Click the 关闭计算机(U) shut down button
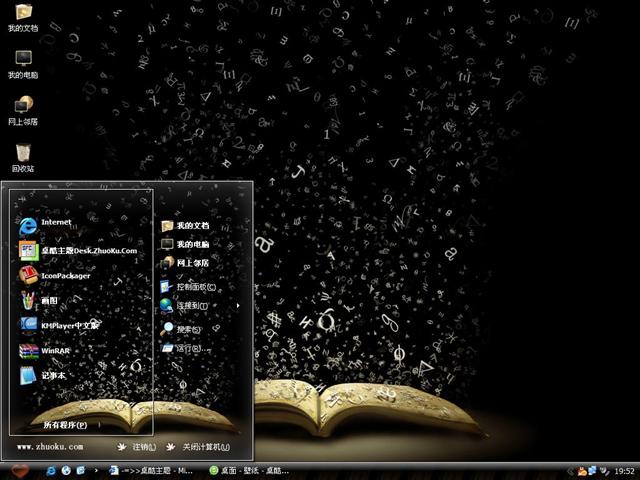 tap(198, 447)
